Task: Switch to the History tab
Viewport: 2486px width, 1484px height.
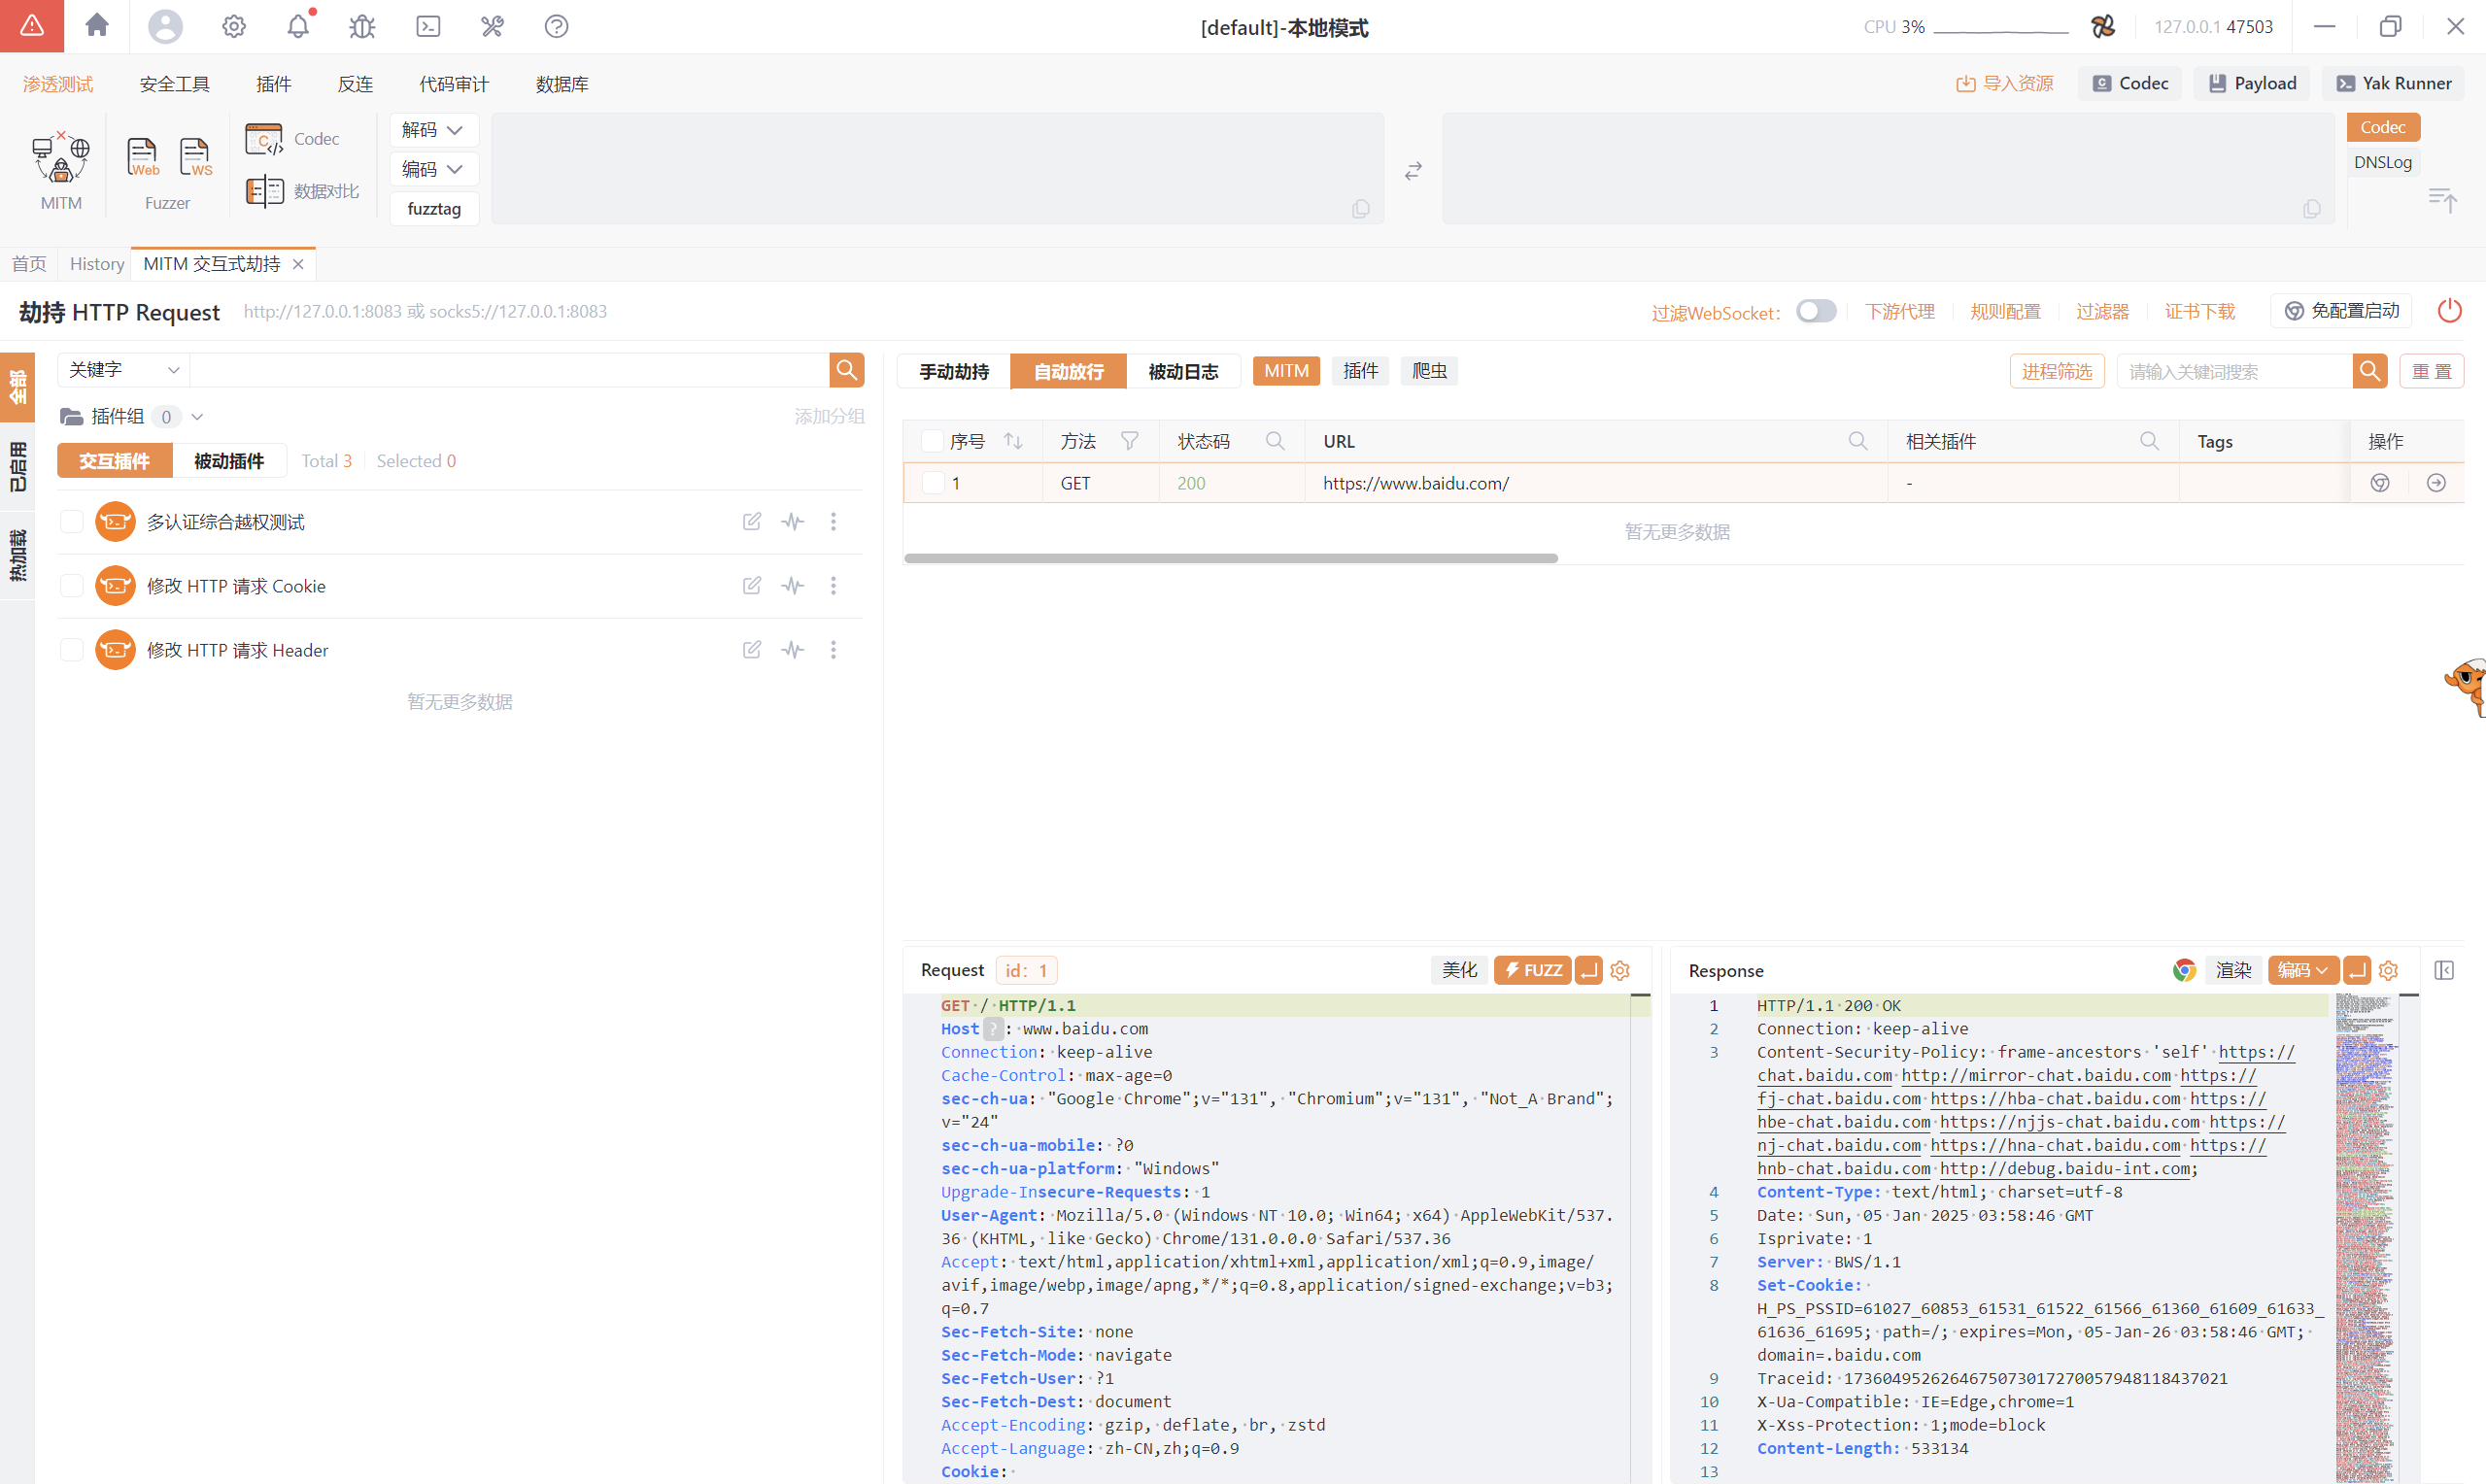Action: point(97,264)
